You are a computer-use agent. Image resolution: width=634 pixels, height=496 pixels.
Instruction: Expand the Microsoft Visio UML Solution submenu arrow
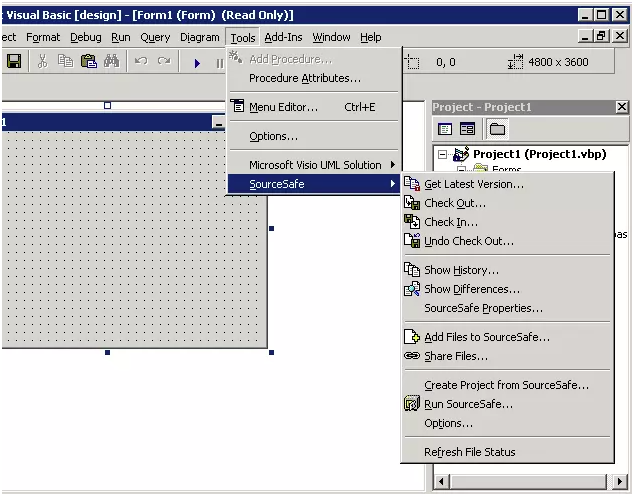click(393, 165)
